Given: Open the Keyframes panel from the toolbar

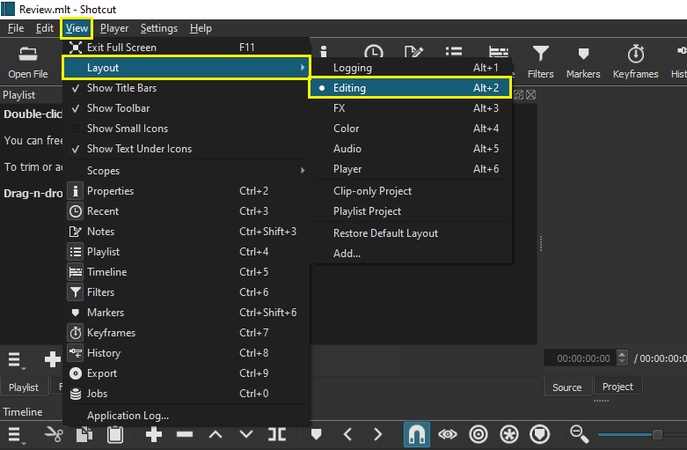Looking at the screenshot, I should tap(635, 62).
